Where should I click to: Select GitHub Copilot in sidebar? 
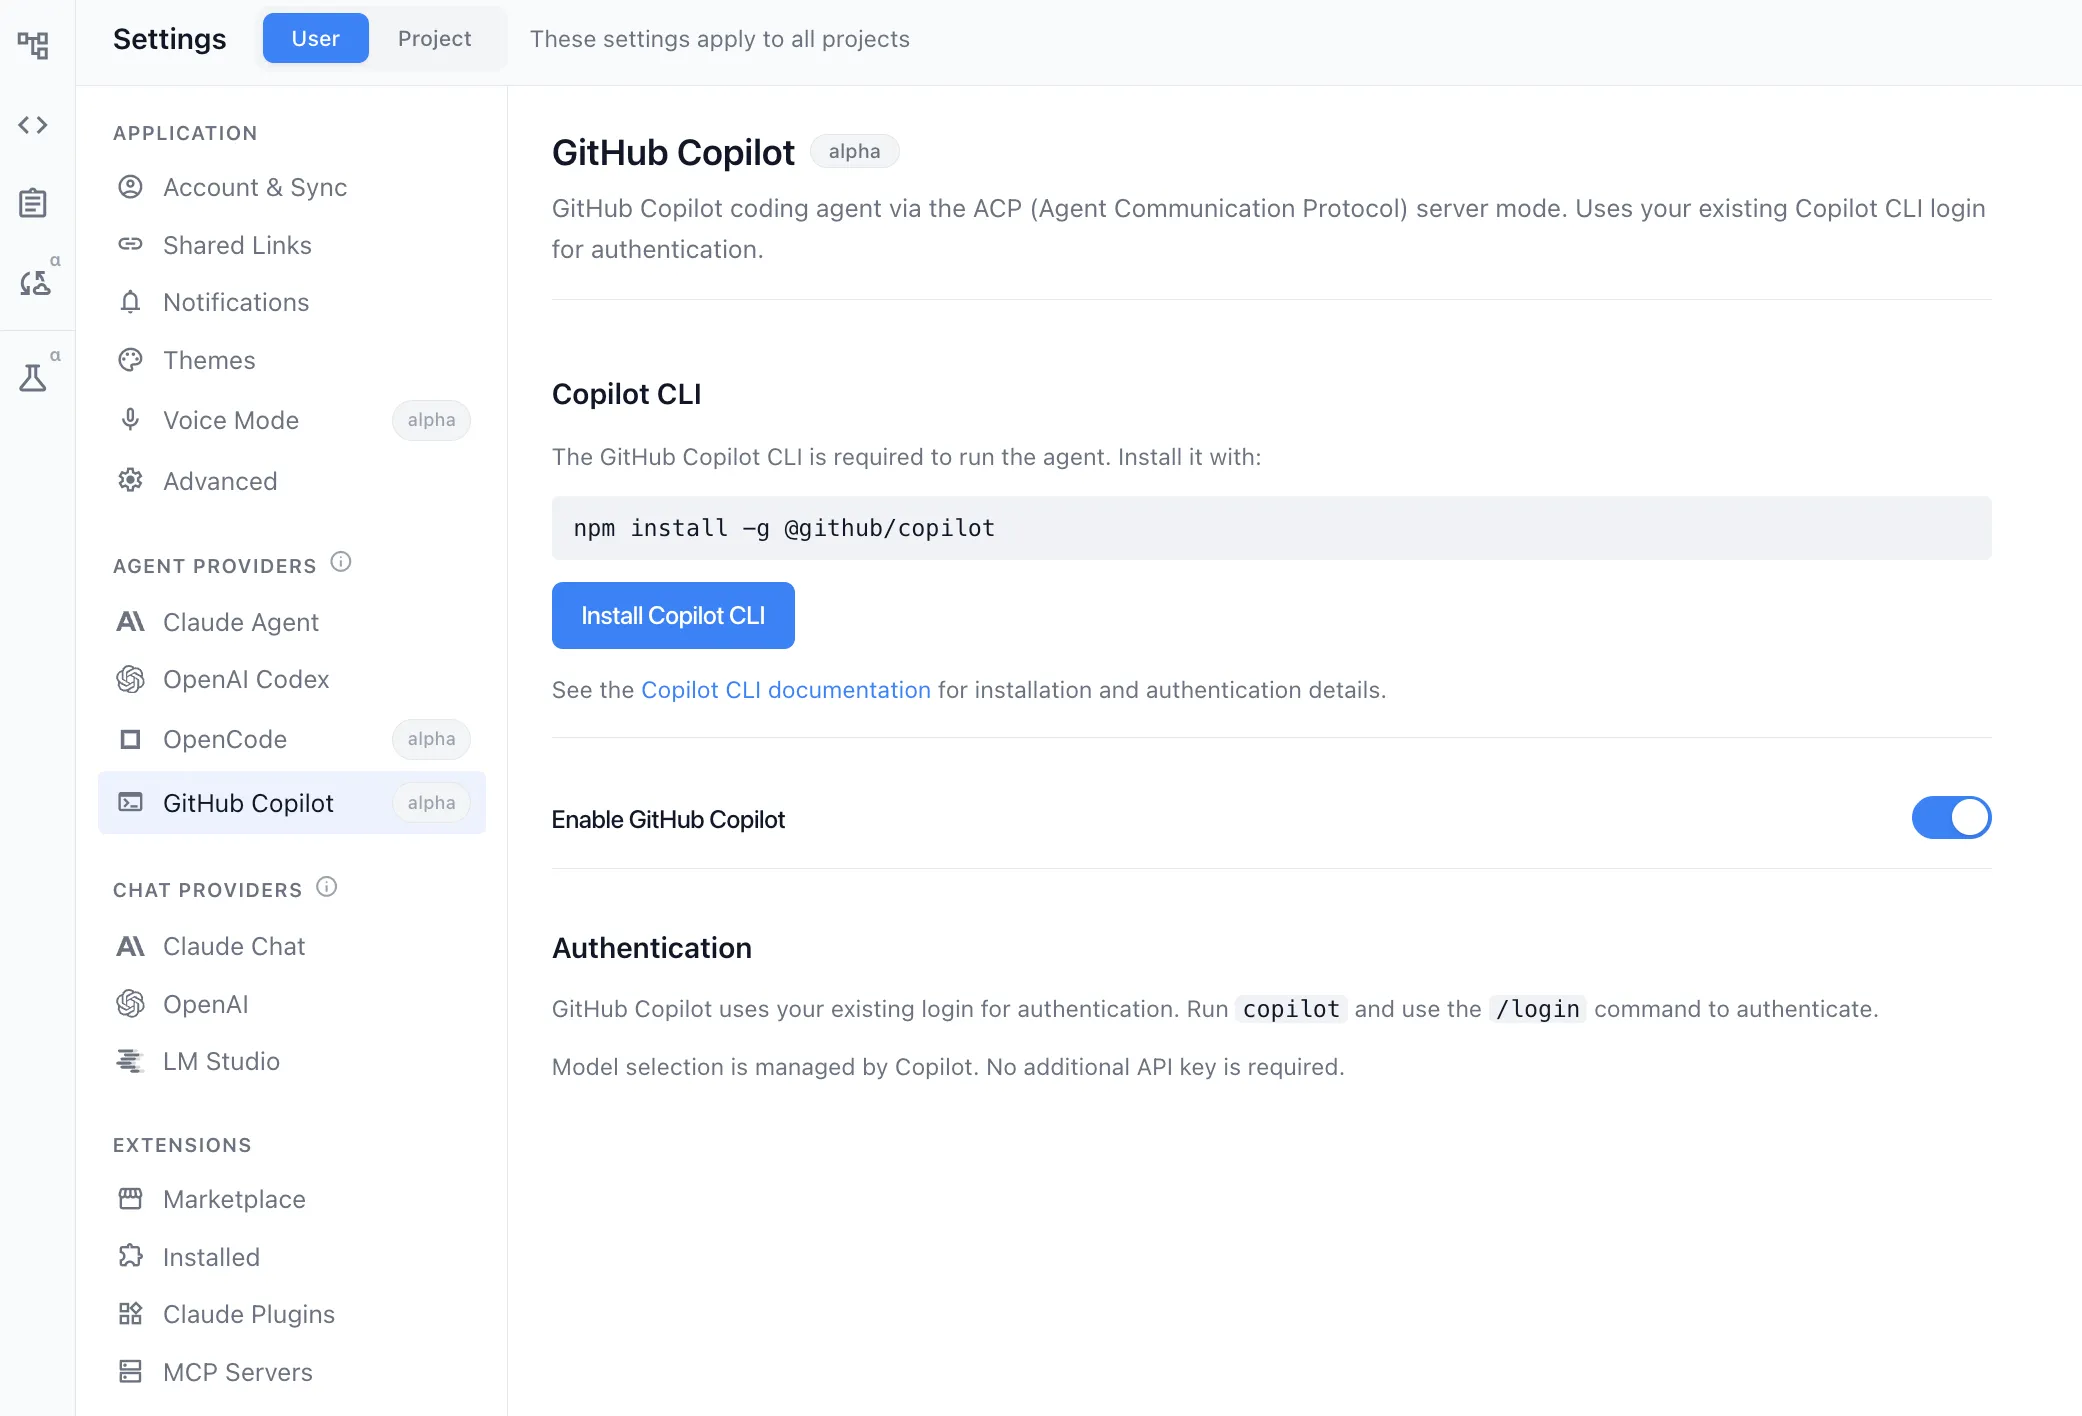coord(292,803)
